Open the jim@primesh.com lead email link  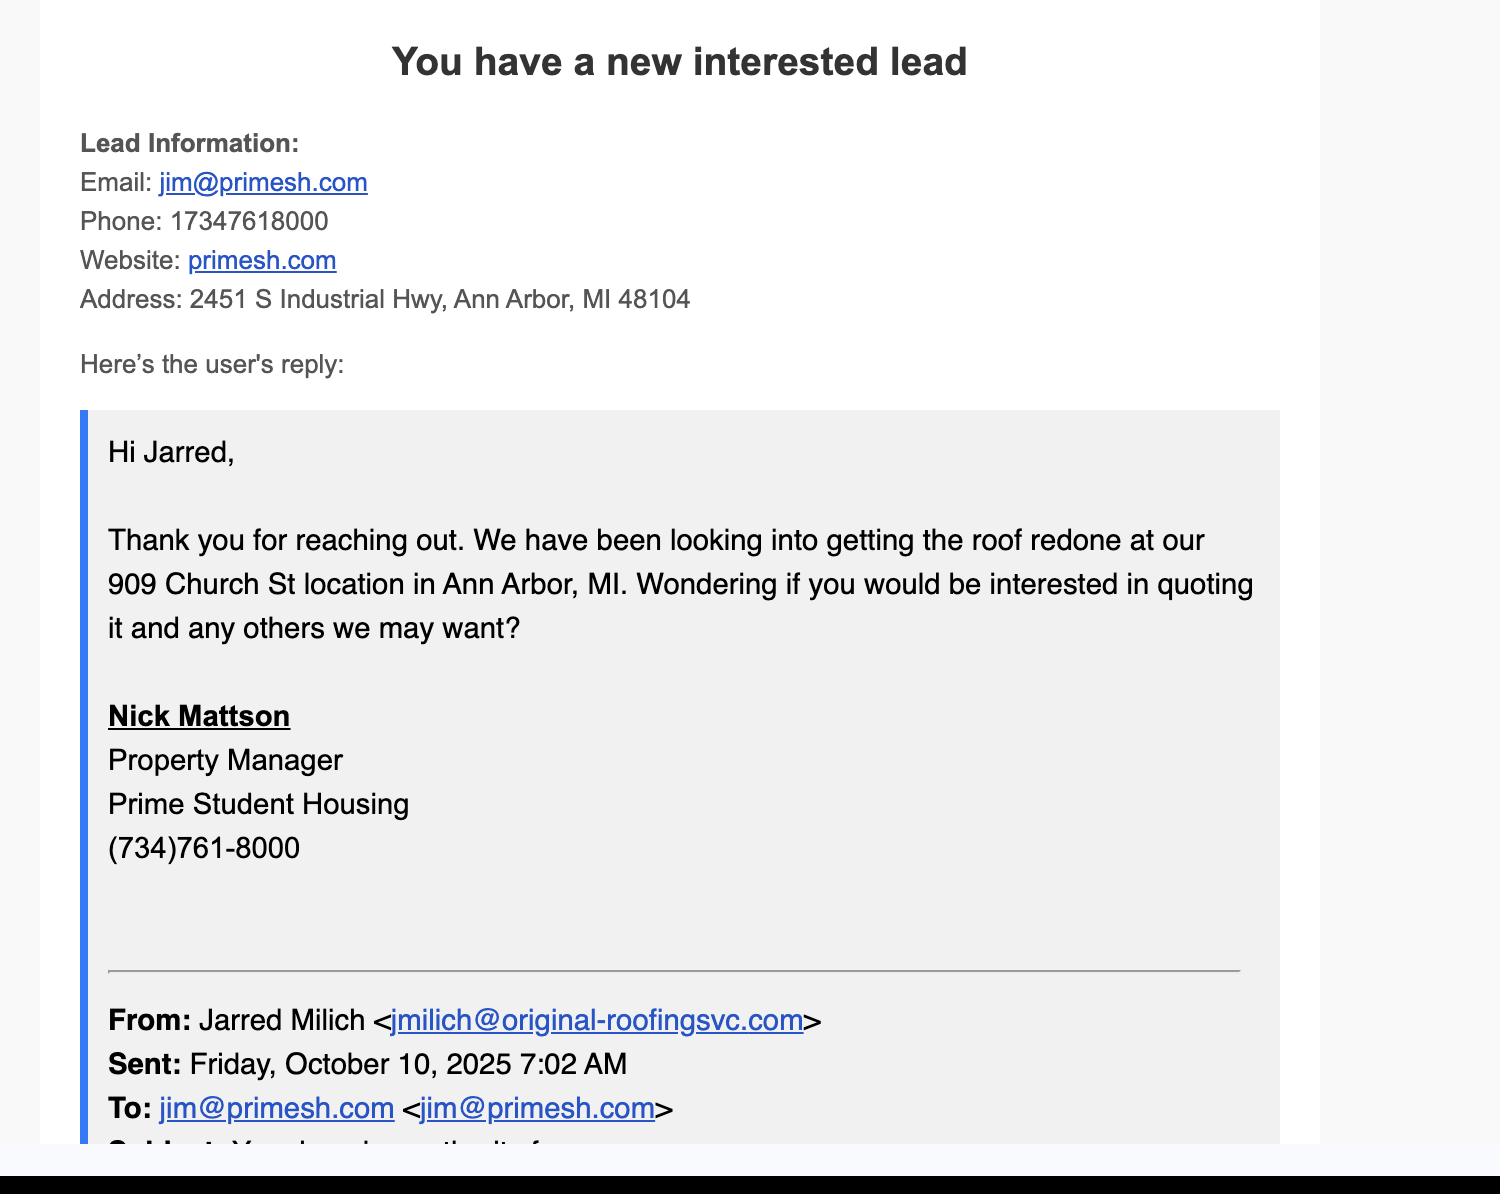[x=263, y=182]
